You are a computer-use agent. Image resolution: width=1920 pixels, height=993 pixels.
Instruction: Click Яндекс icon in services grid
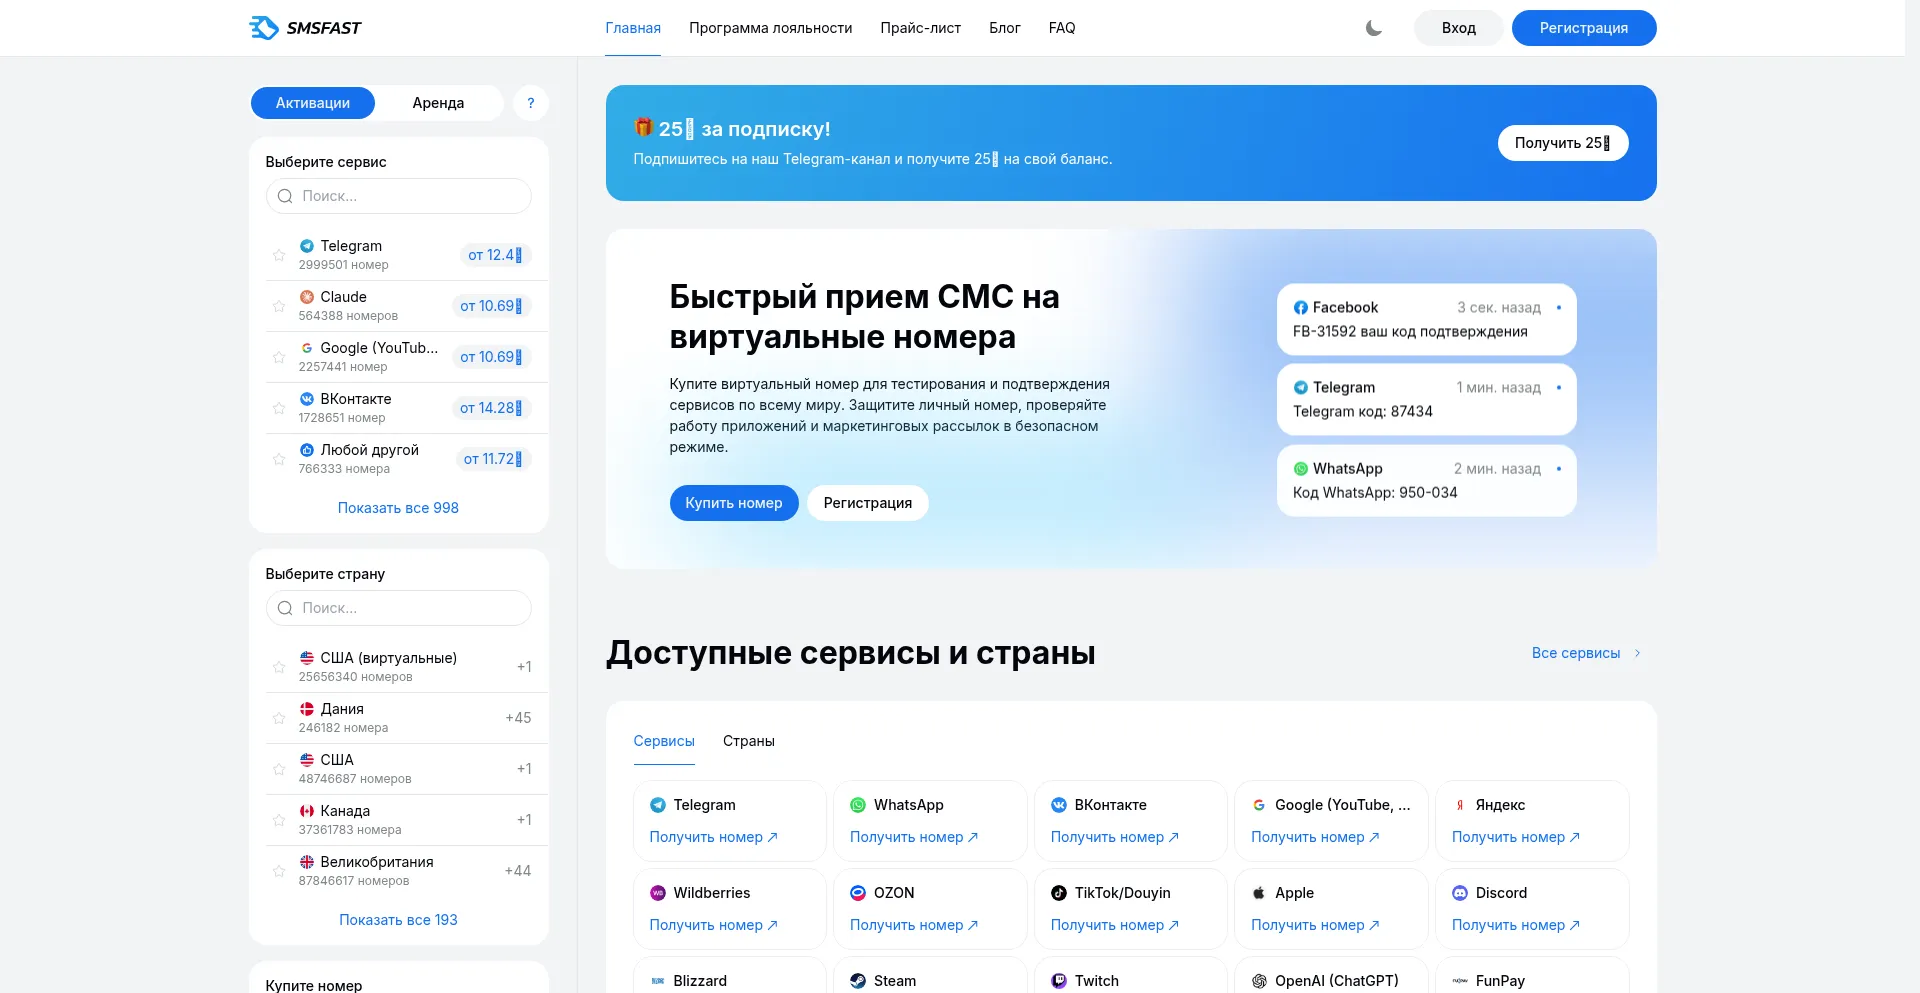point(1460,805)
